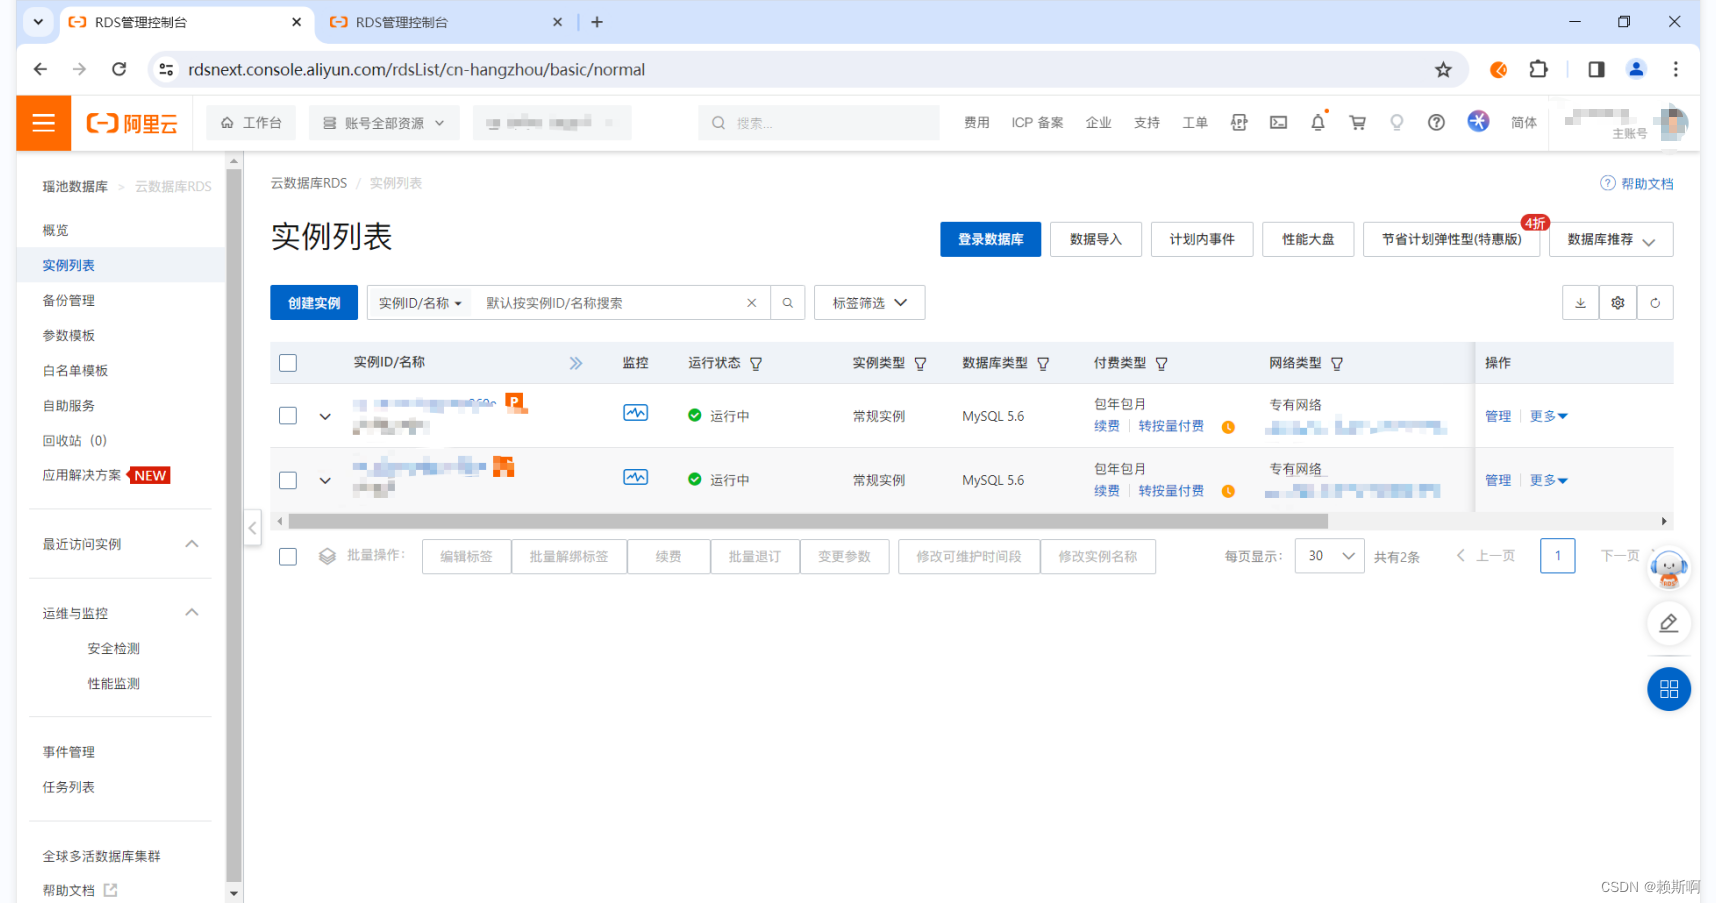Expand the 实例ID/名称 column with double arrows
1716x903 pixels.
(x=576, y=364)
